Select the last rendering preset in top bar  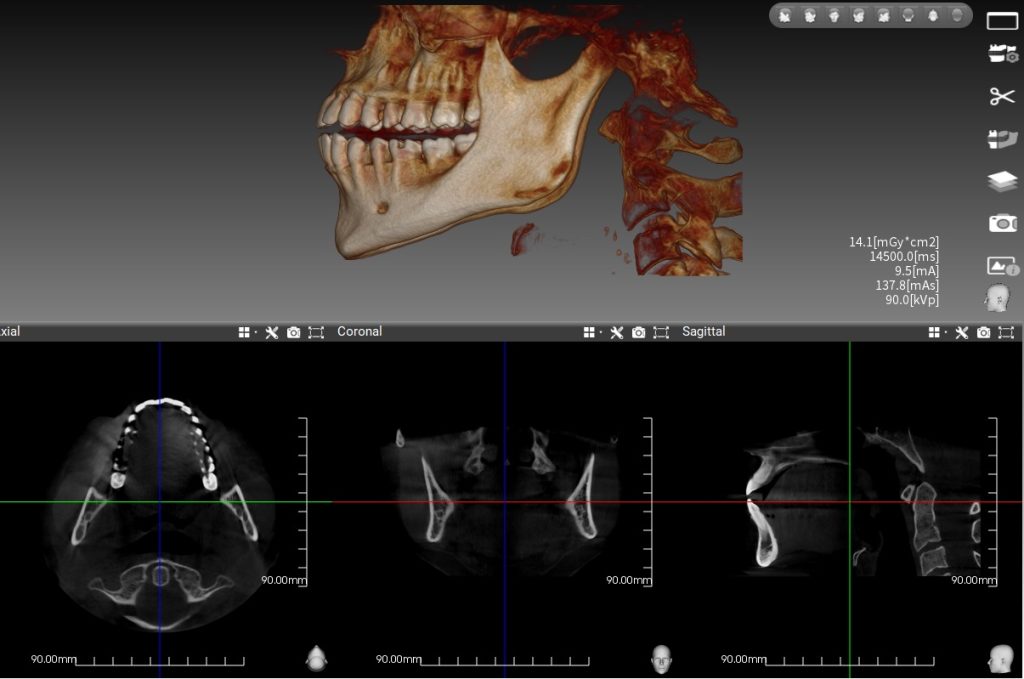(957, 16)
